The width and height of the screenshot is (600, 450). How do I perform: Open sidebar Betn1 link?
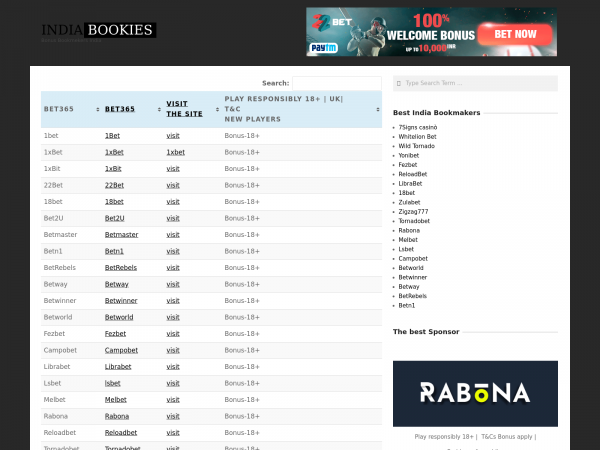pos(406,305)
